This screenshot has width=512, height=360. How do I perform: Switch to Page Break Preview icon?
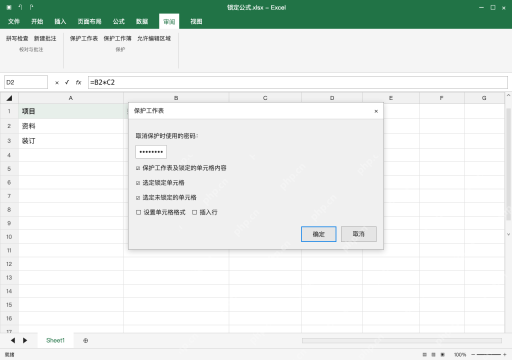(x=443, y=355)
